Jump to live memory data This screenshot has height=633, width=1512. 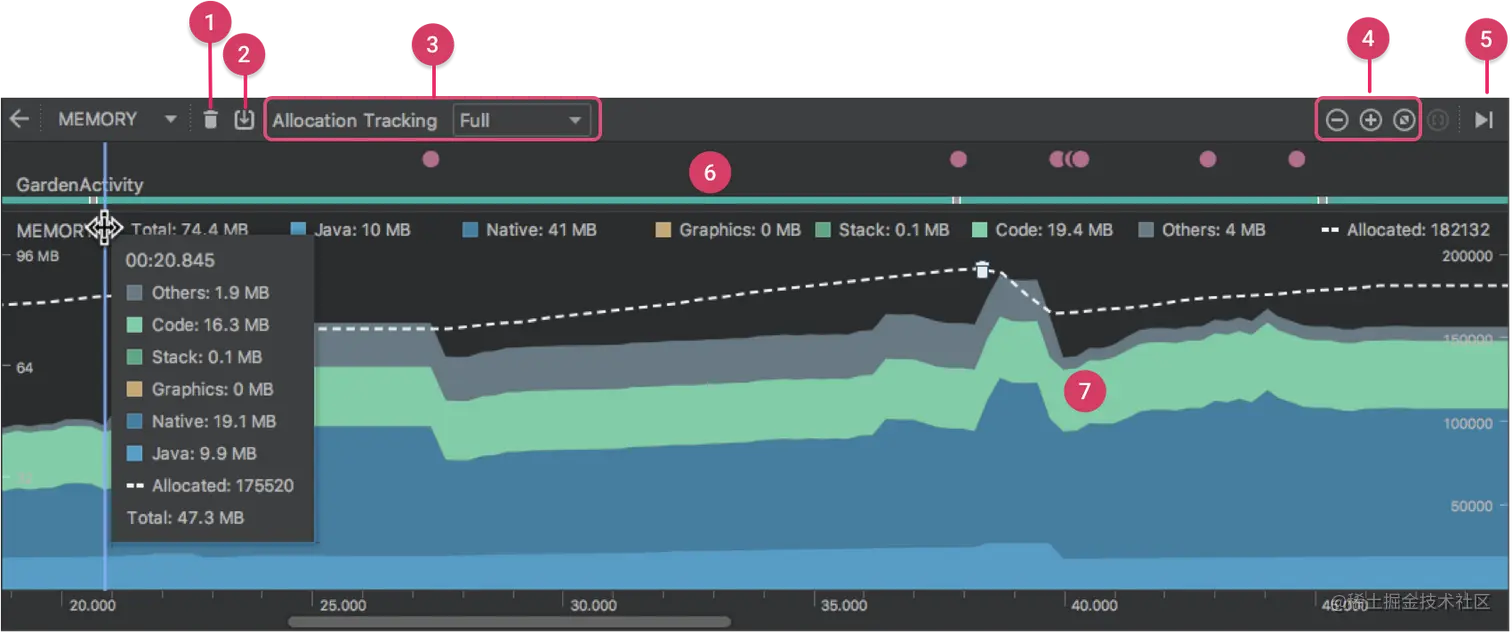point(1483,120)
